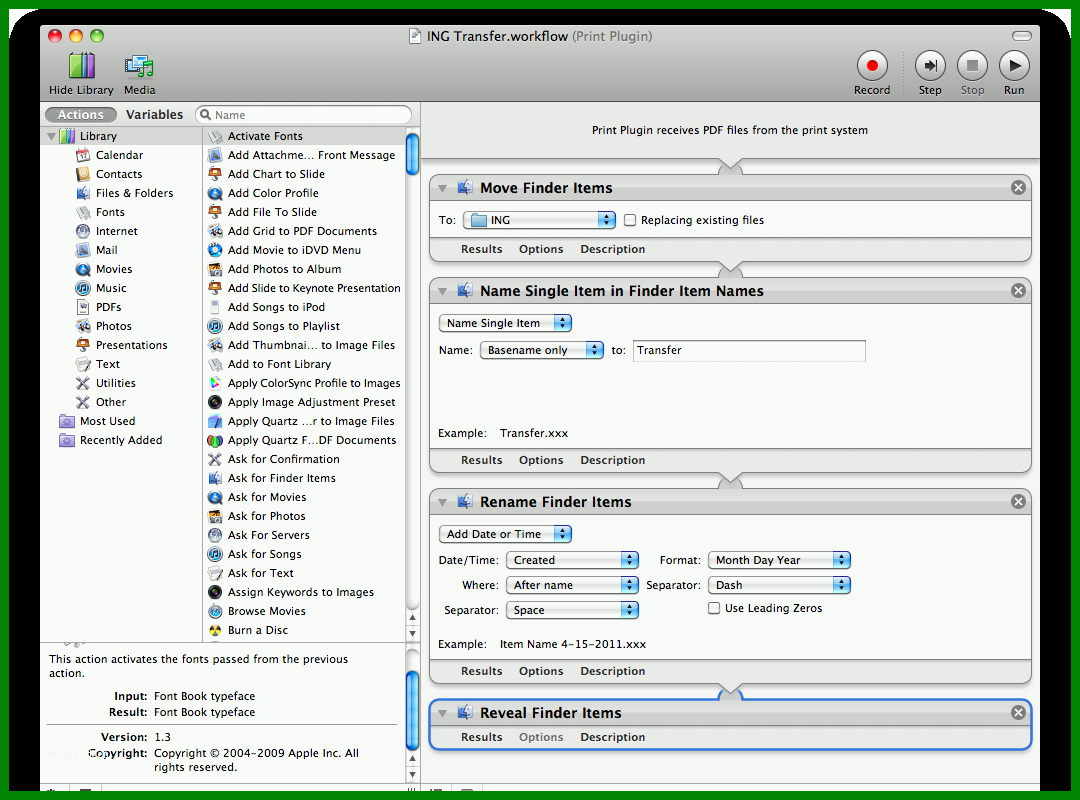Select the Browse Movies action

[x=304, y=611]
